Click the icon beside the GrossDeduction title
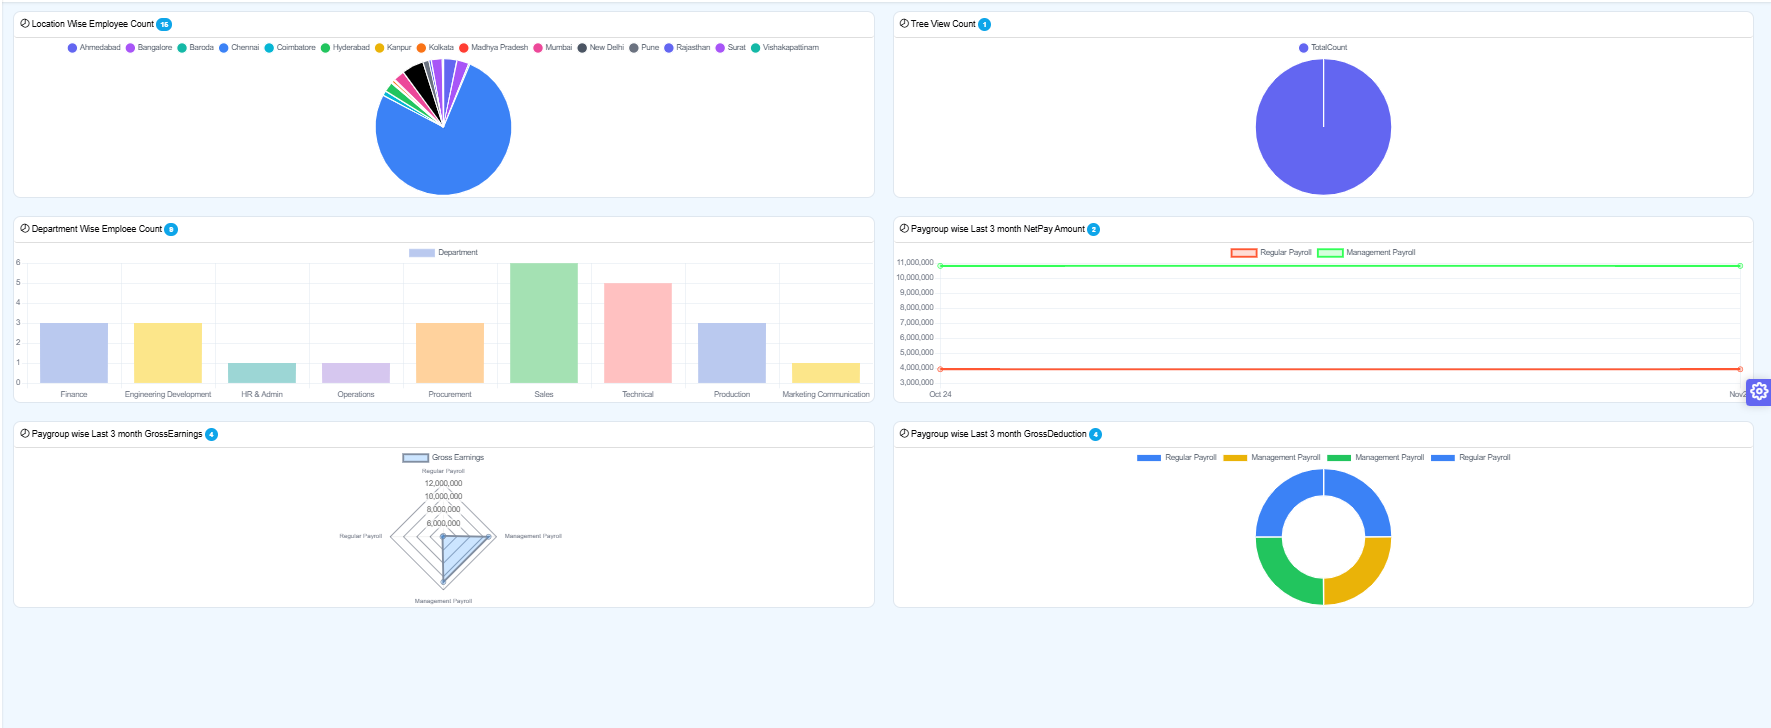The width and height of the screenshot is (1771, 728). (x=904, y=434)
